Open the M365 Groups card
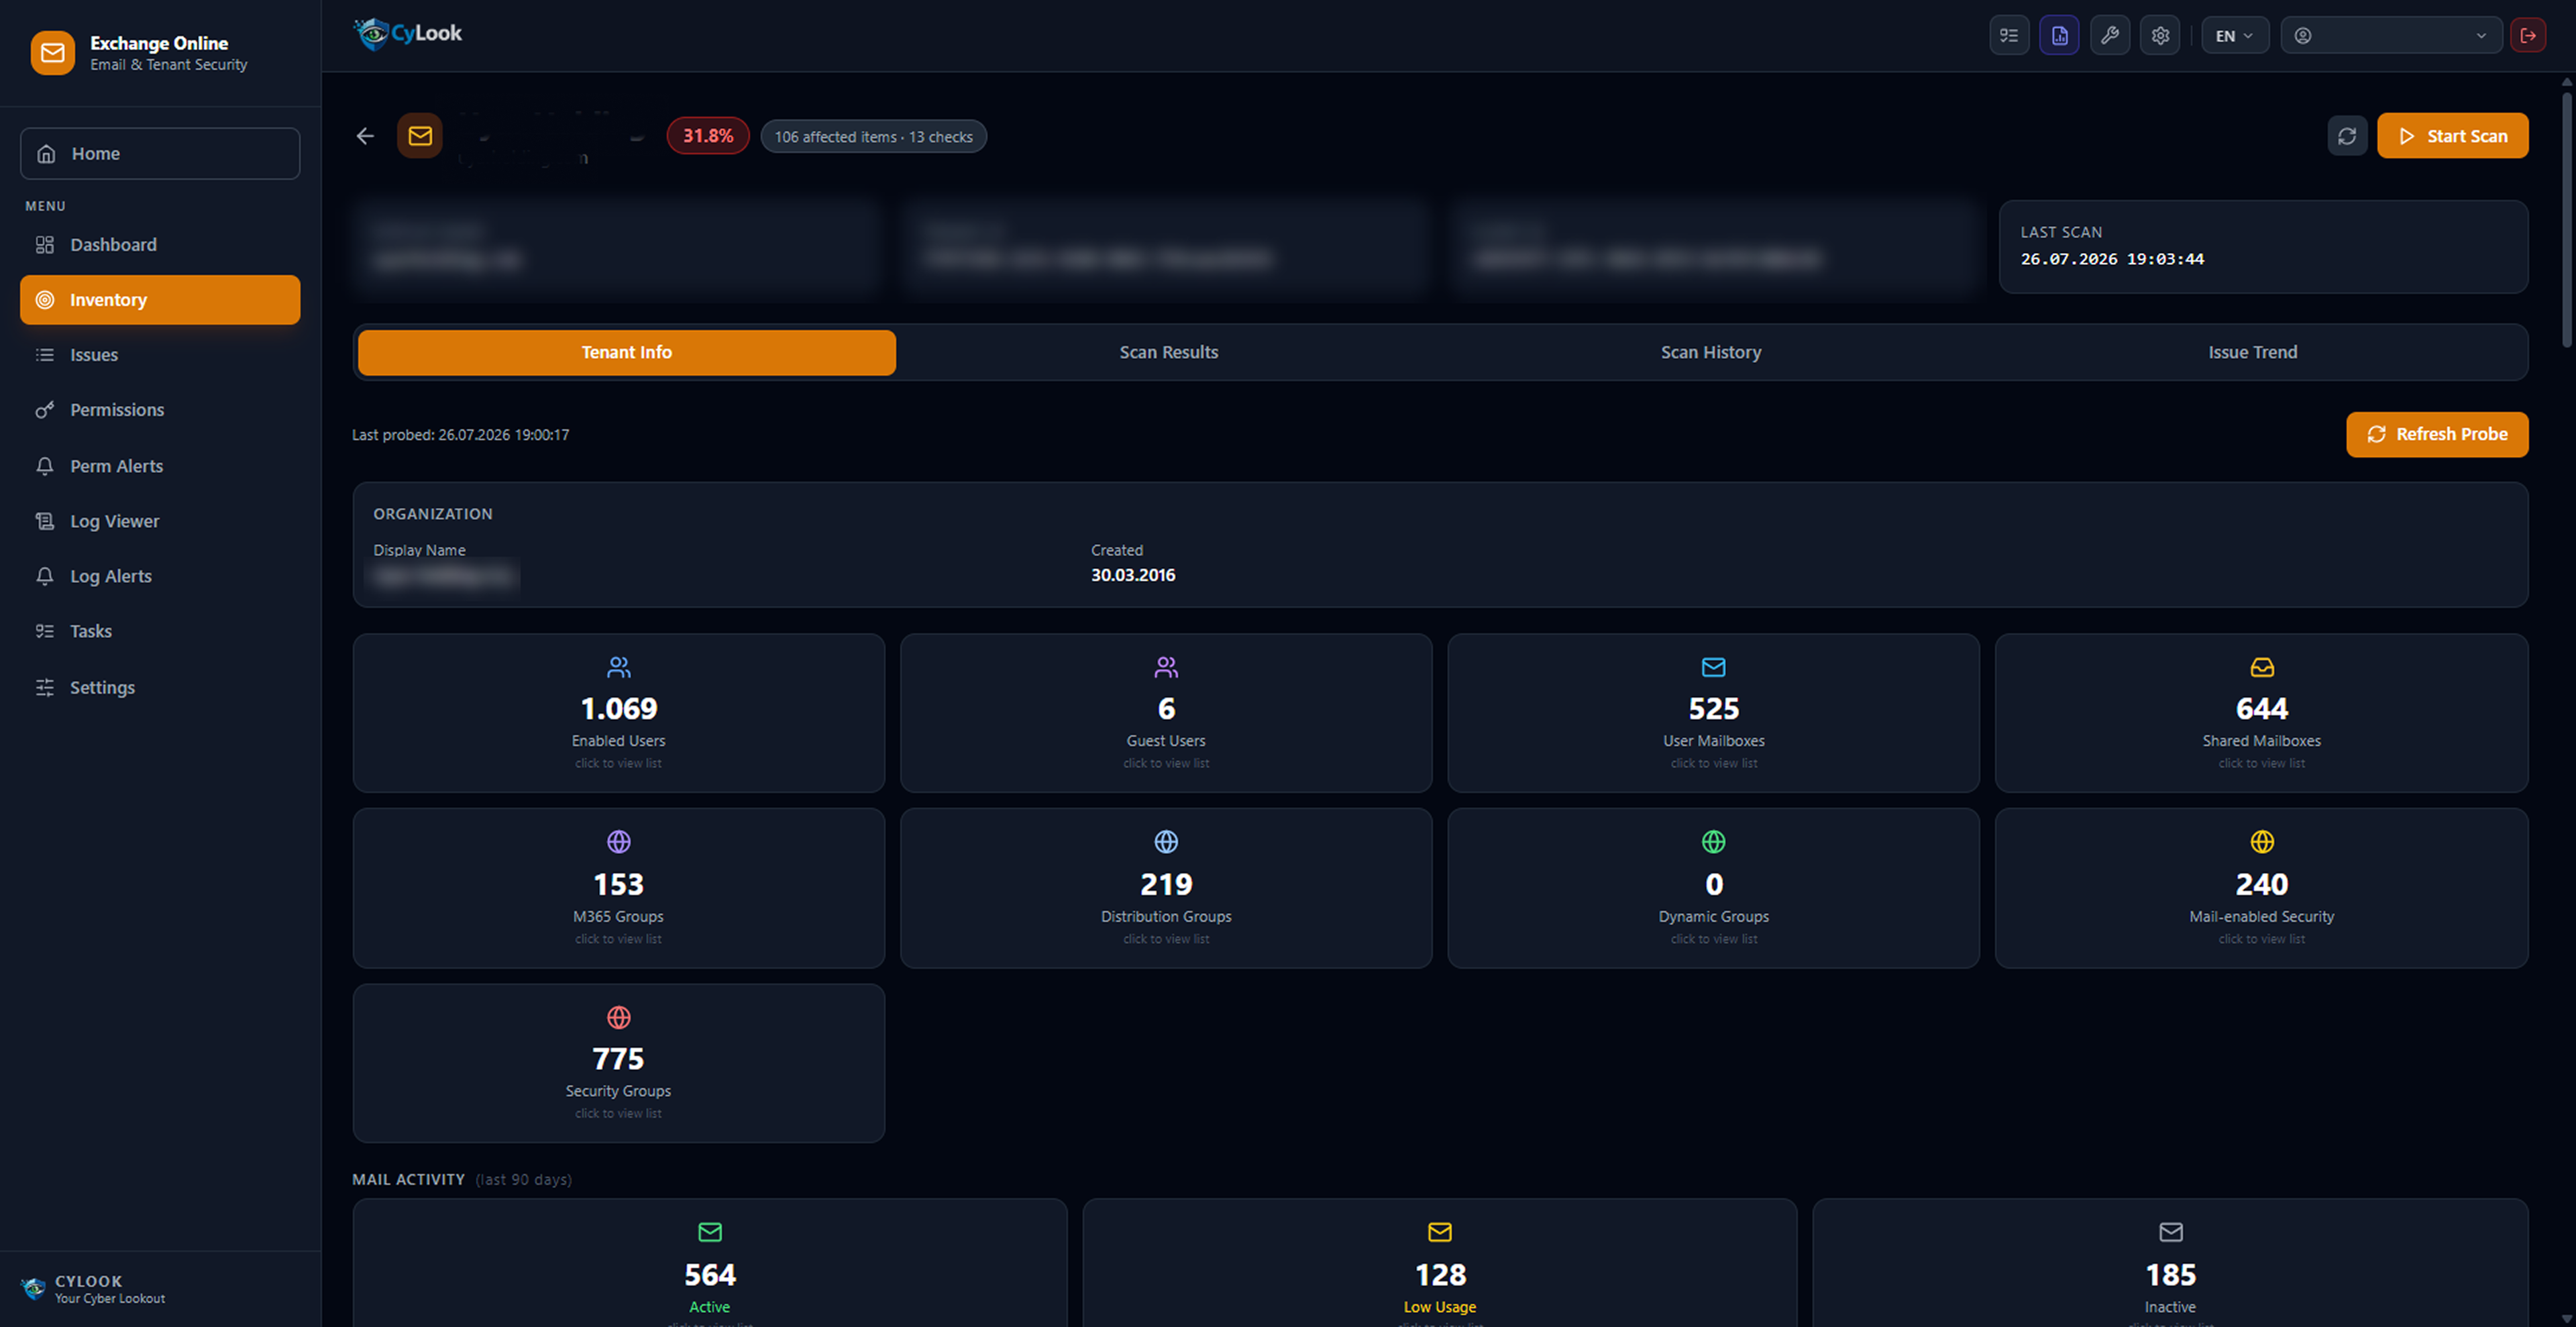Viewport: 2576px width, 1327px height. point(619,888)
